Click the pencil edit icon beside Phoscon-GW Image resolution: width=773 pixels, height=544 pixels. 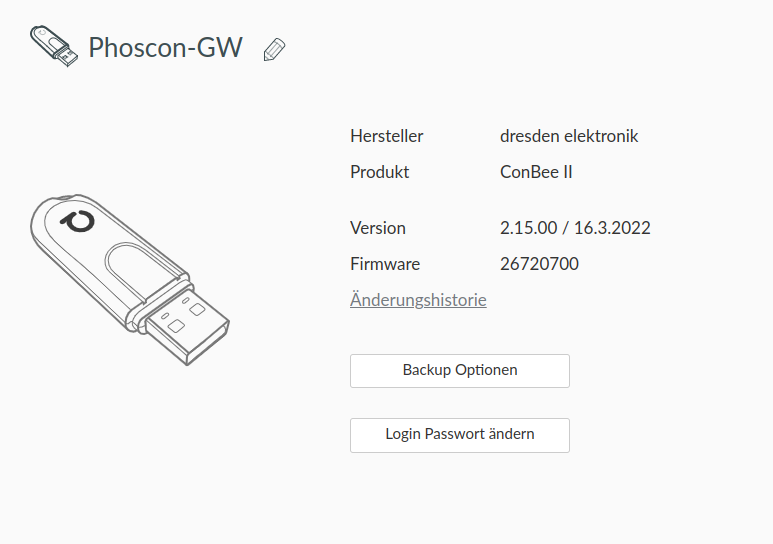coord(274,49)
